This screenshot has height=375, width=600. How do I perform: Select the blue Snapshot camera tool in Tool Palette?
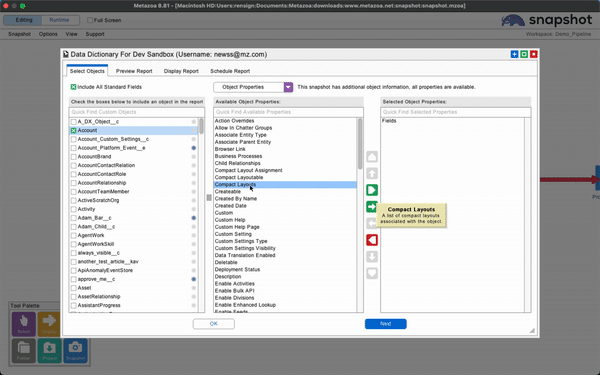[75, 351]
